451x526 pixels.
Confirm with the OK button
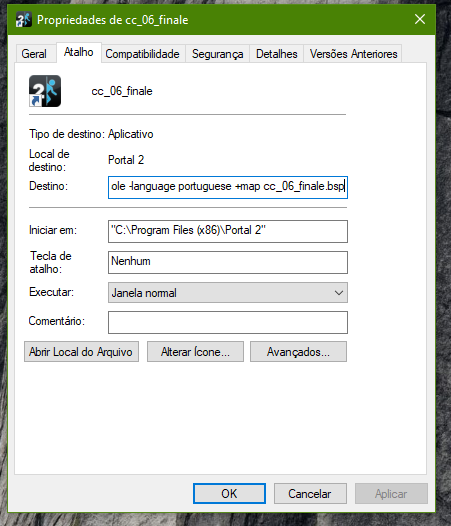pos(229,493)
